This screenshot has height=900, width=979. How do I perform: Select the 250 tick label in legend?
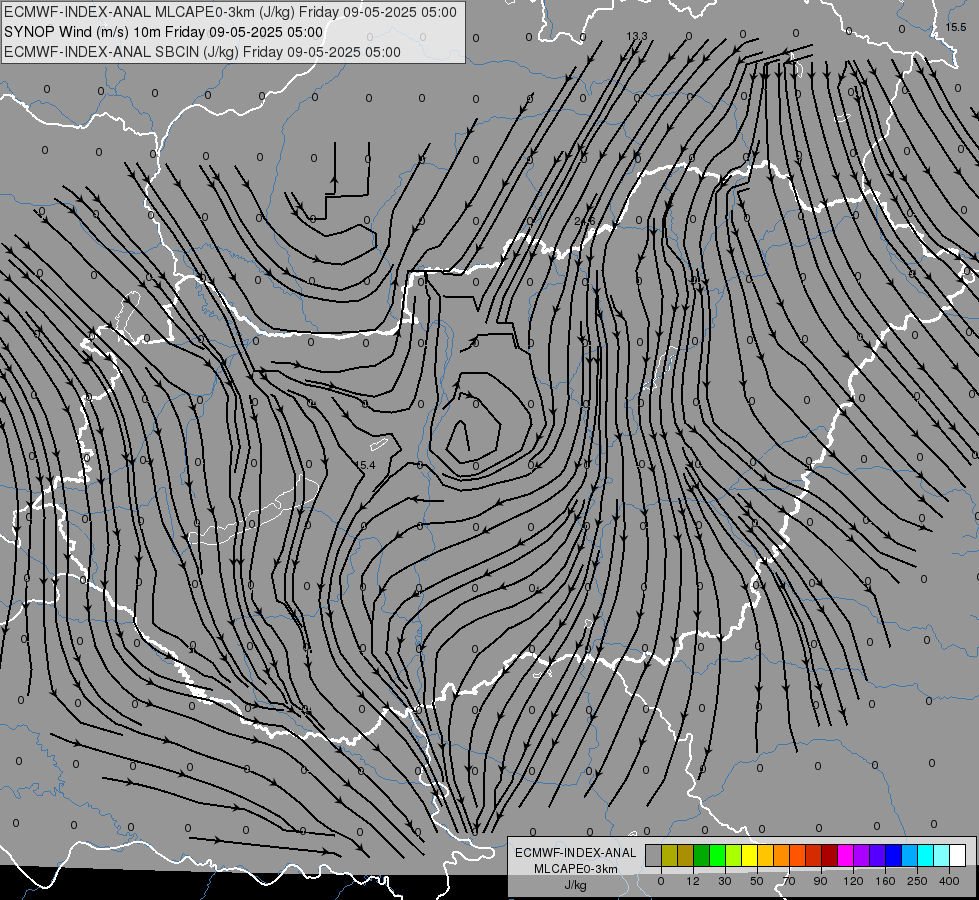pyautogui.click(x=917, y=881)
